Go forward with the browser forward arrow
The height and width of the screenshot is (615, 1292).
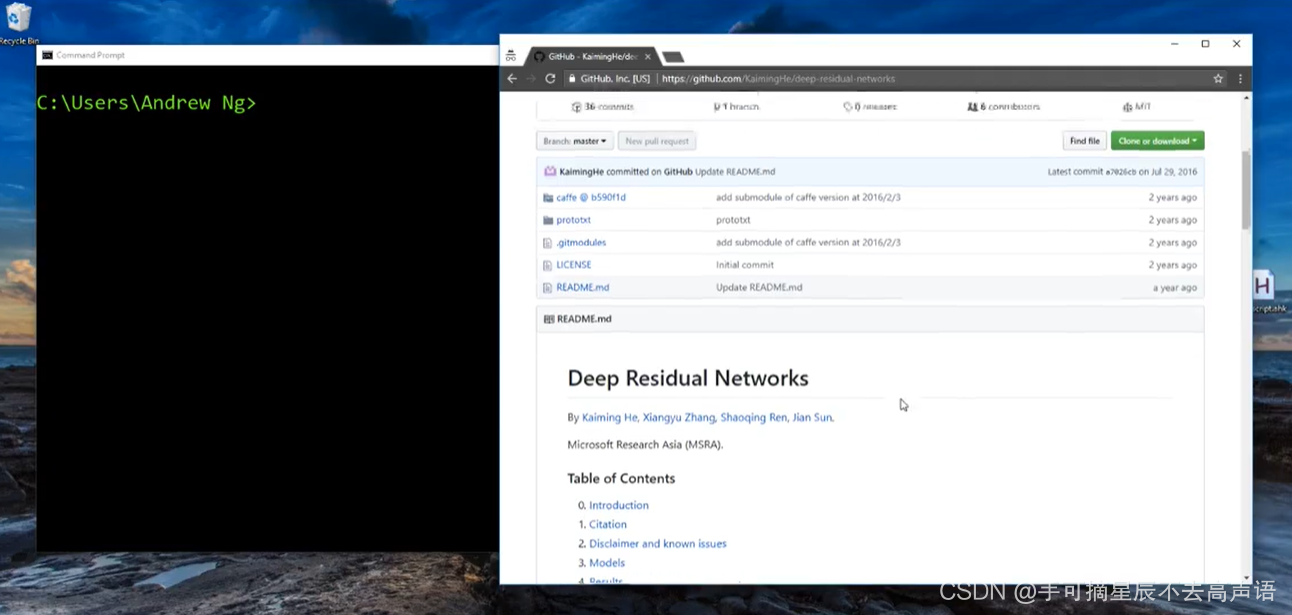click(531, 78)
